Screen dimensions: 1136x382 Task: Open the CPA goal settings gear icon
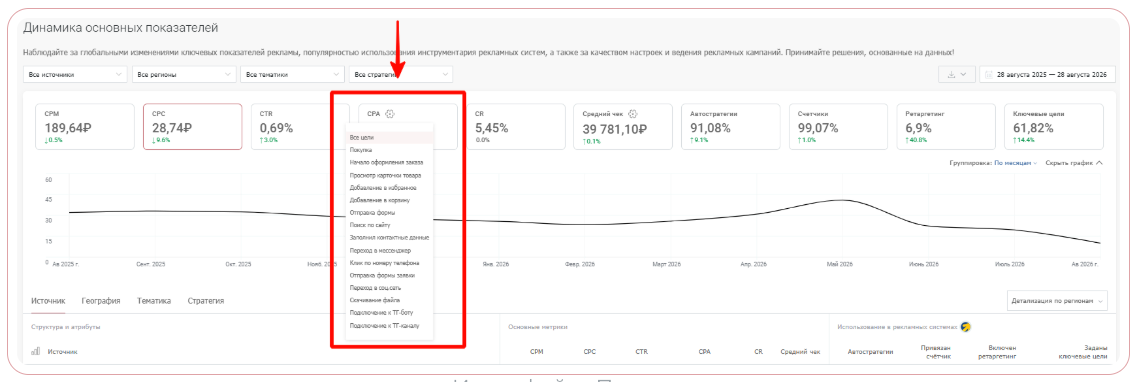coord(390,113)
